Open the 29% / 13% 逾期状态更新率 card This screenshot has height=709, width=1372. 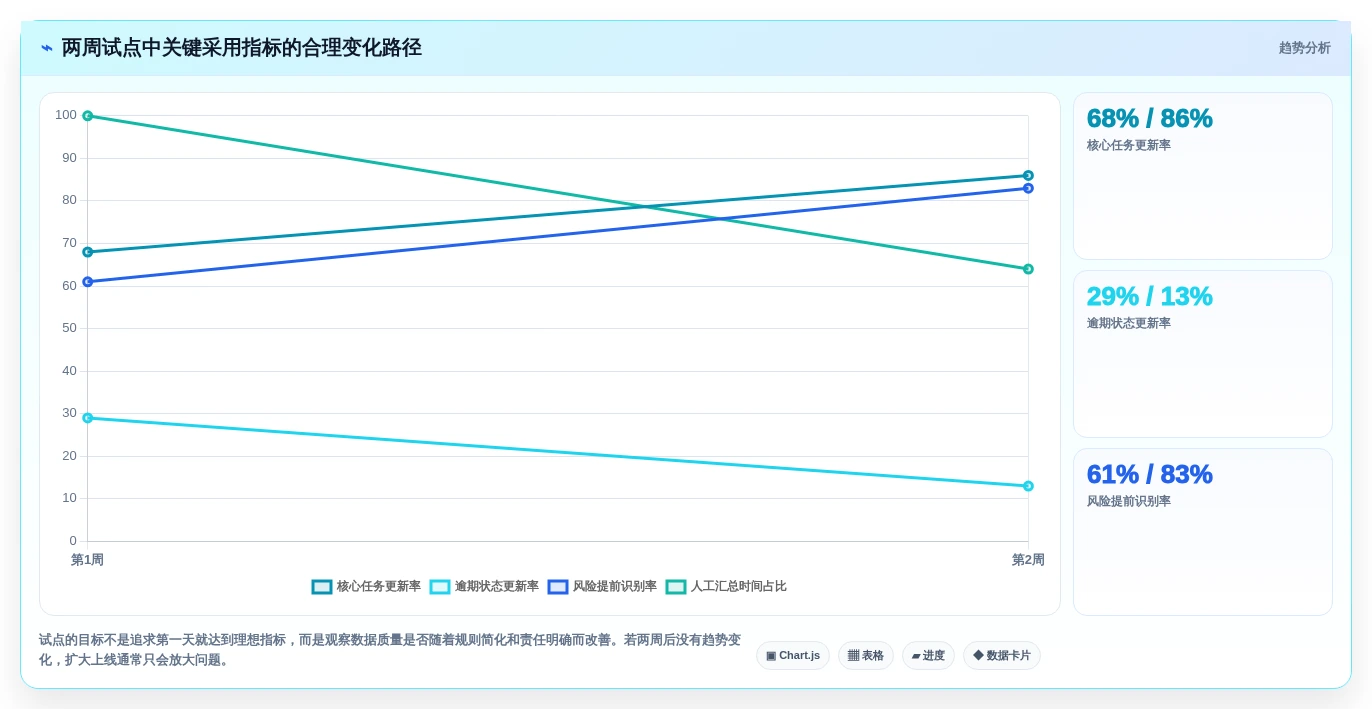tap(1203, 354)
